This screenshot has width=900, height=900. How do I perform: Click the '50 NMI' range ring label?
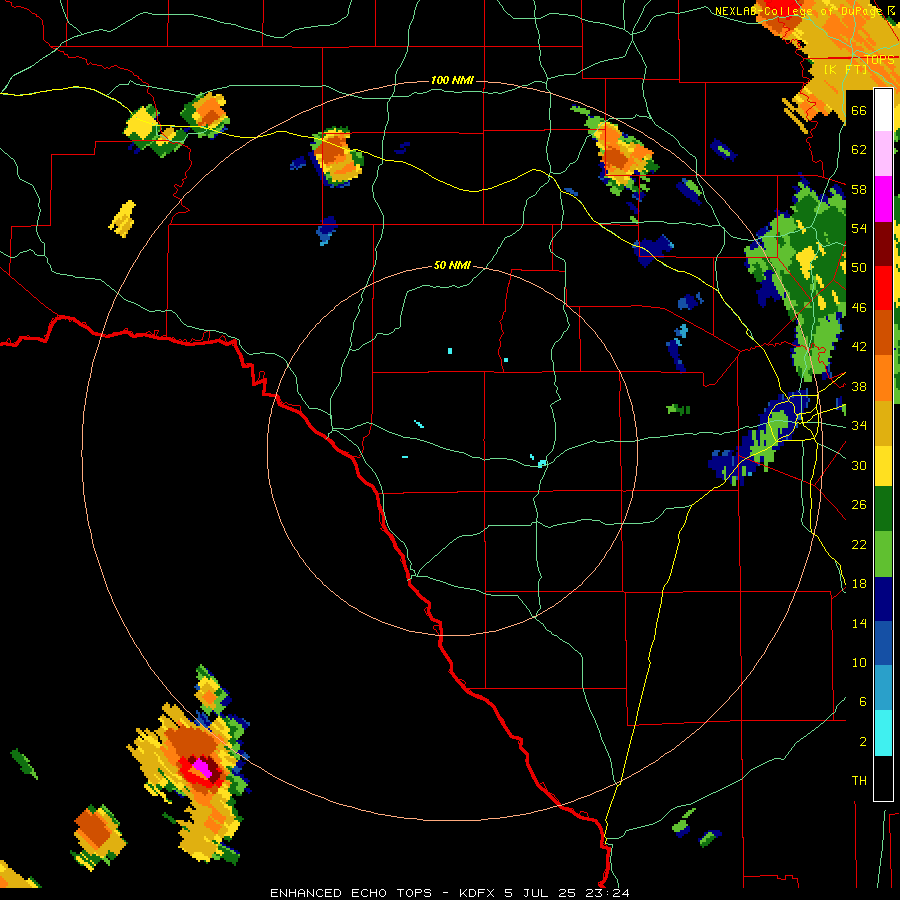[452, 265]
